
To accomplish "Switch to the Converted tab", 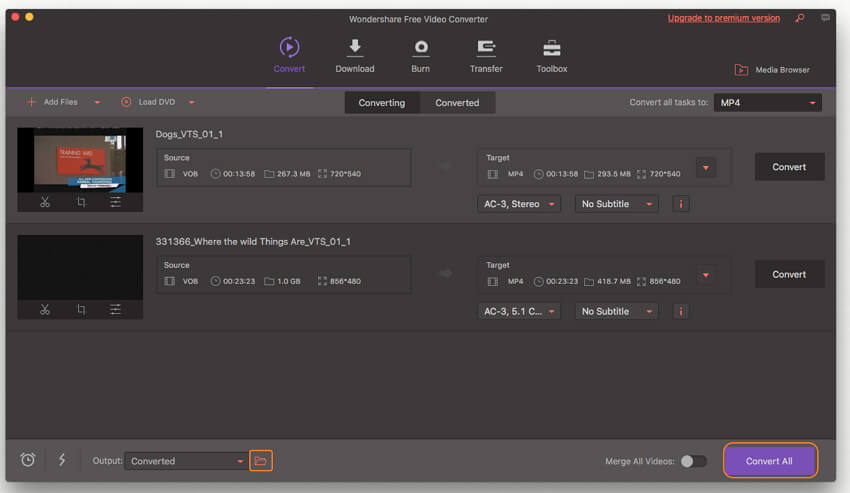I will tap(457, 102).
